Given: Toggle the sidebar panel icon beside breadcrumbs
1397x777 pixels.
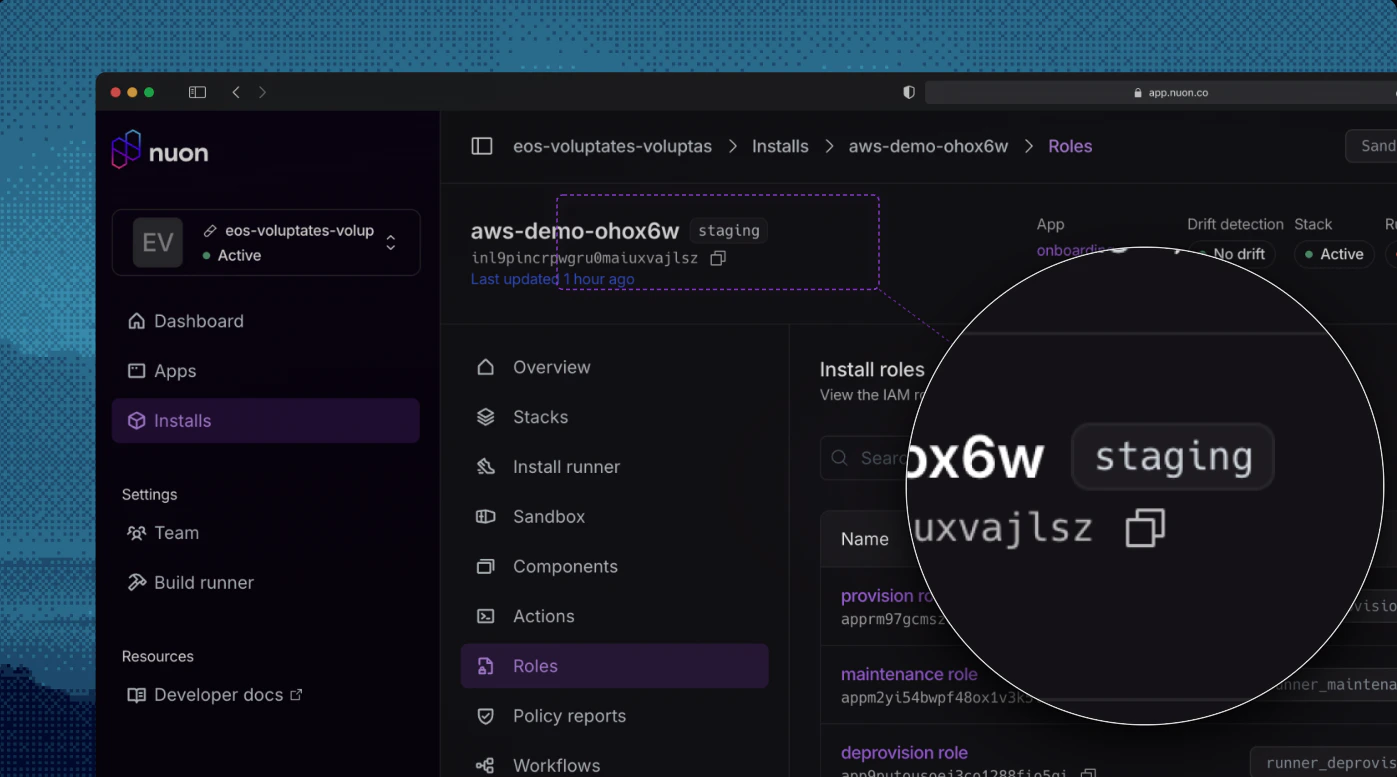Looking at the screenshot, I should (482, 146).
